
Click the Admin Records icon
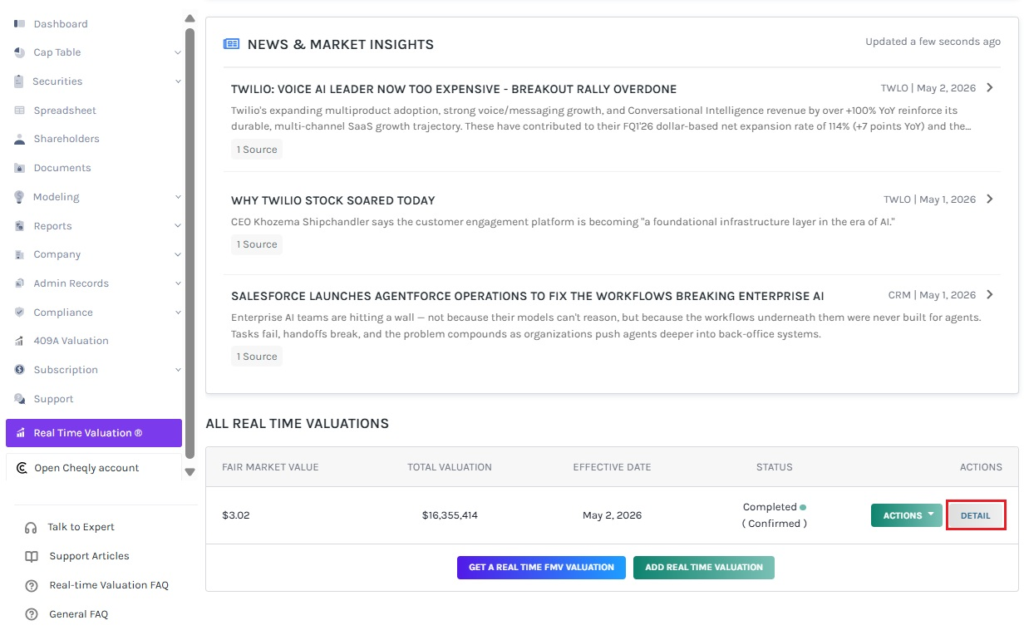coord(20,283)
